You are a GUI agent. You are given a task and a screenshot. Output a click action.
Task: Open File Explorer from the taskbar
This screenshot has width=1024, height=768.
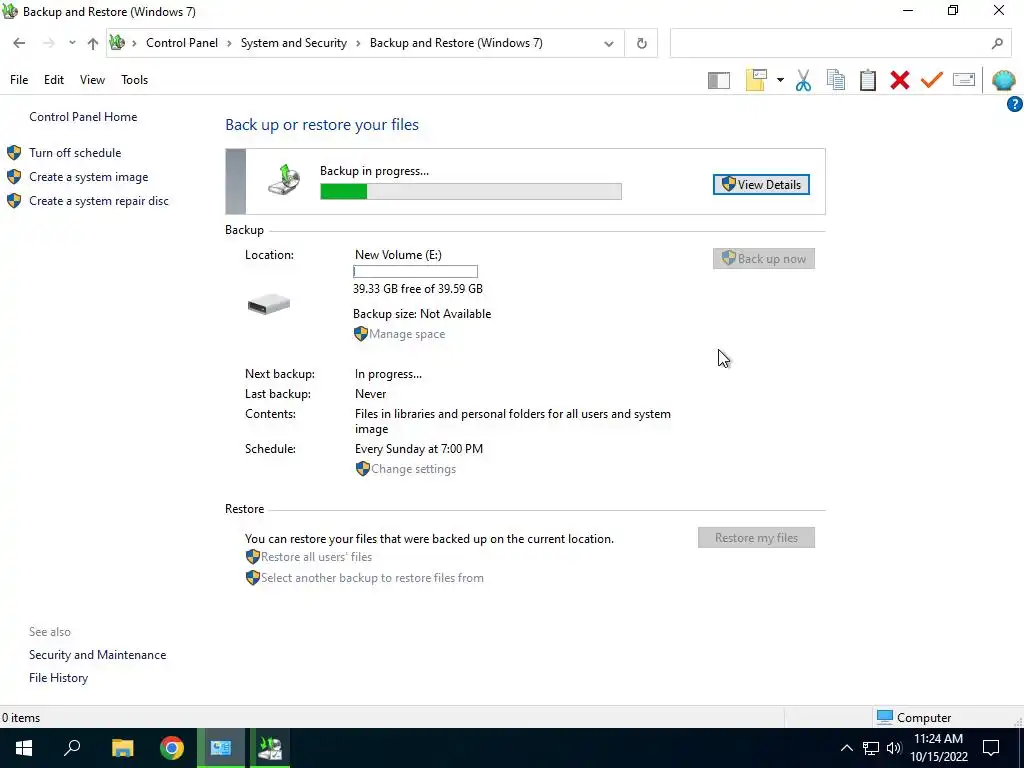pyautogui.click(x=122, y=748)
